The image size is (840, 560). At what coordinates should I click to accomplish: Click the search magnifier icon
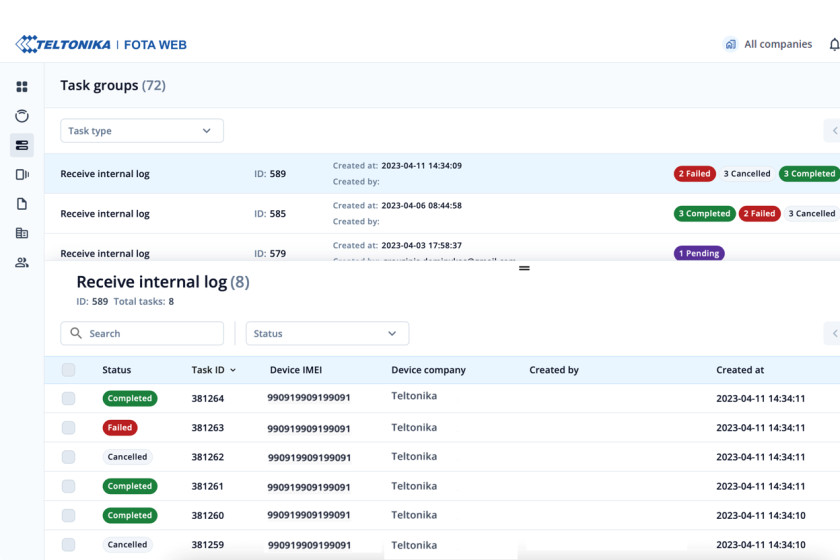point(76,333)
